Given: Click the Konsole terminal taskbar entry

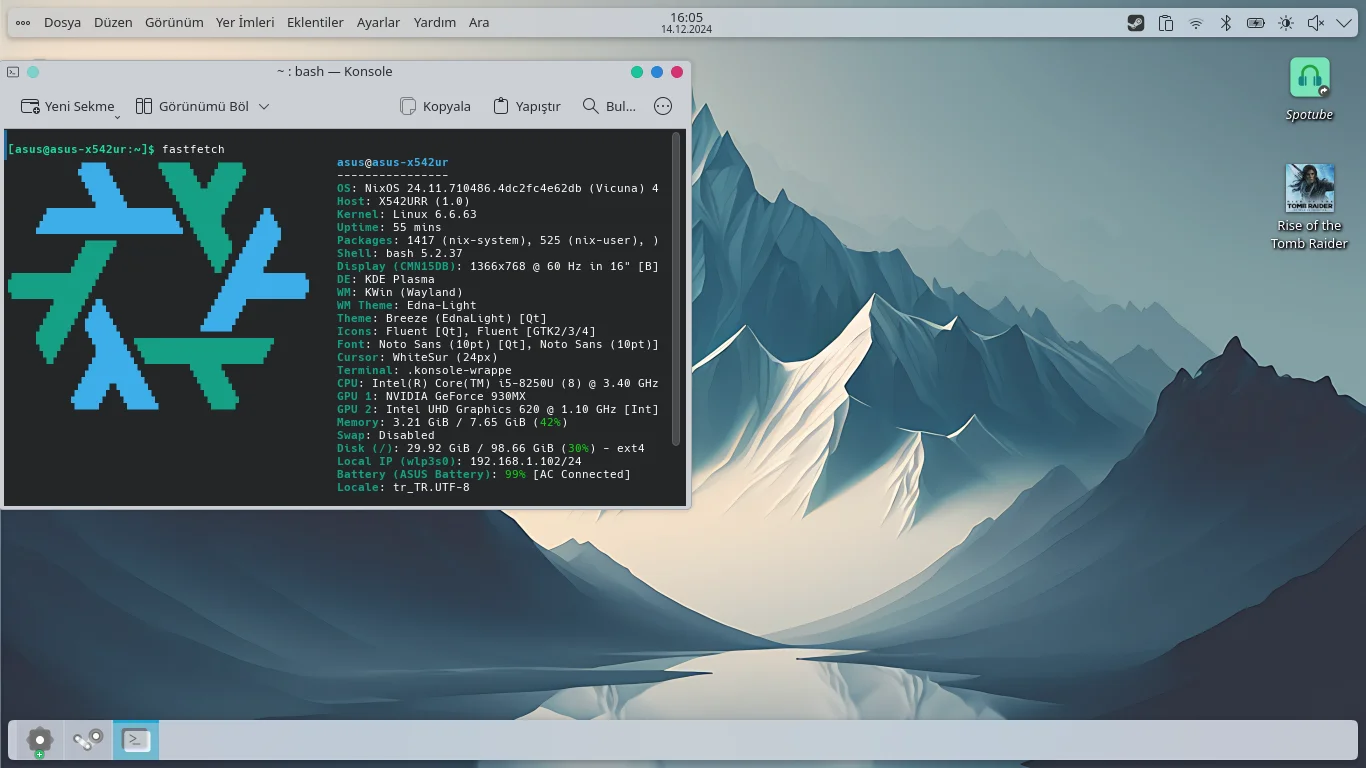Looking at the screenshot, I should tap(136, 740).
